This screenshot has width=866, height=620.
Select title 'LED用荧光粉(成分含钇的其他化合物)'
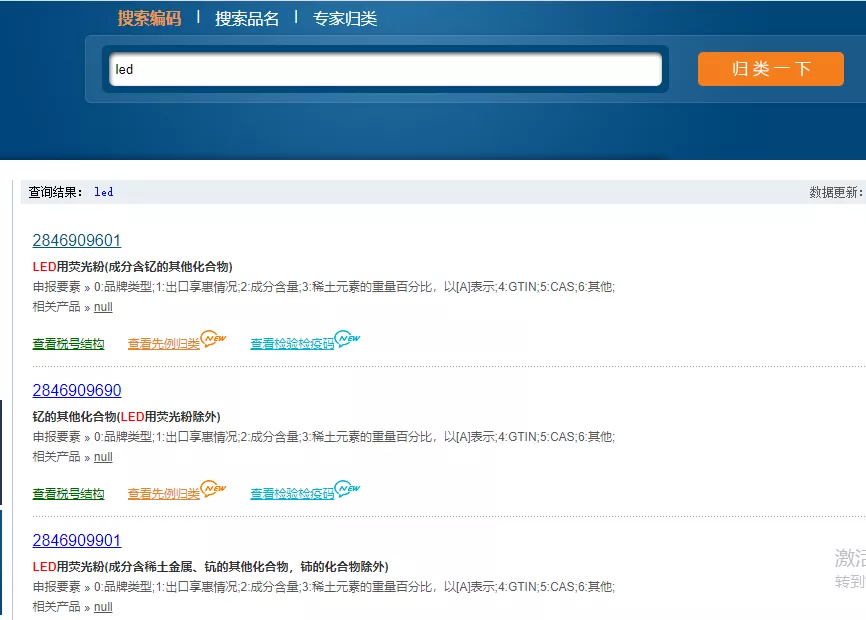133,267
